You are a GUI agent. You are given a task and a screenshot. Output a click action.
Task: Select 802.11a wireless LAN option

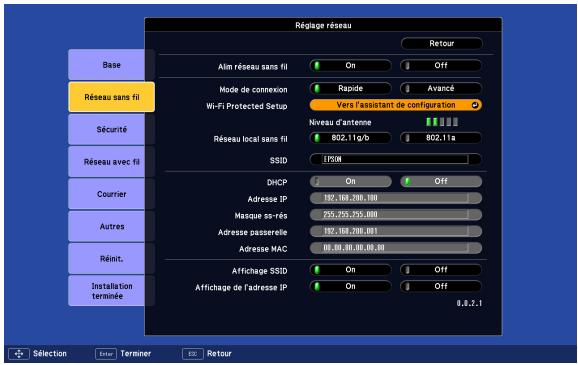pos(441,138)
